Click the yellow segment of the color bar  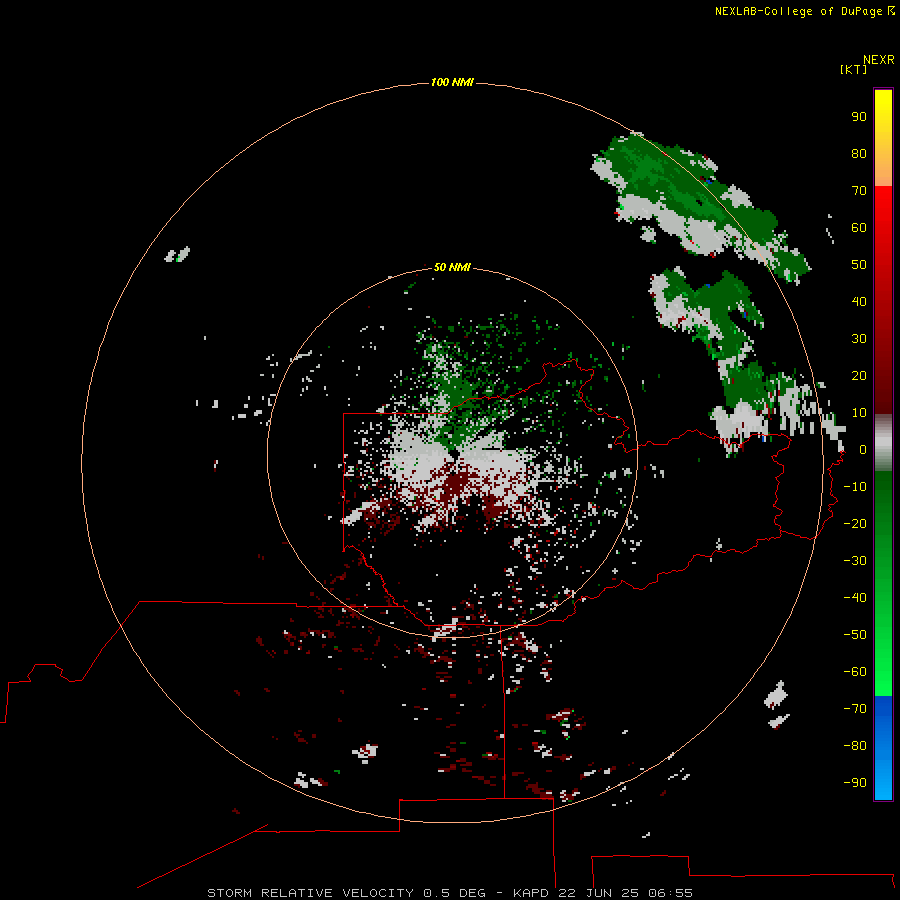tap(883, 138)
